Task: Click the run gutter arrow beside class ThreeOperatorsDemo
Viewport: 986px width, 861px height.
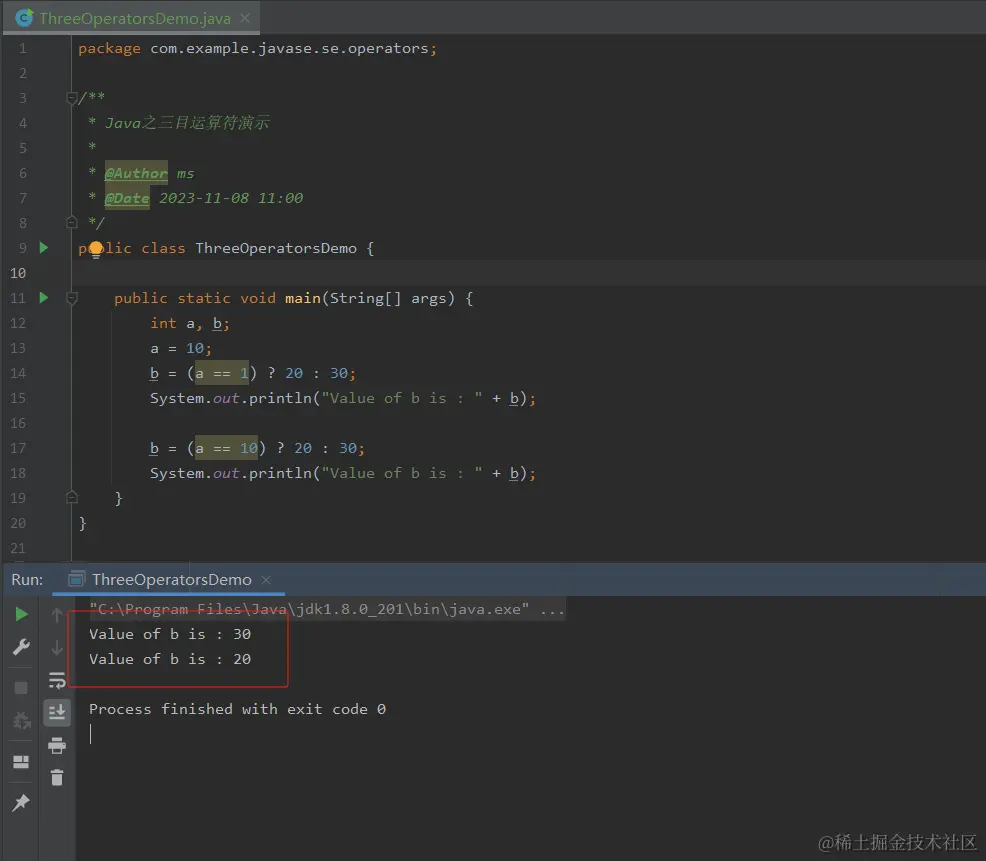Action: click(x=43, y=248)
